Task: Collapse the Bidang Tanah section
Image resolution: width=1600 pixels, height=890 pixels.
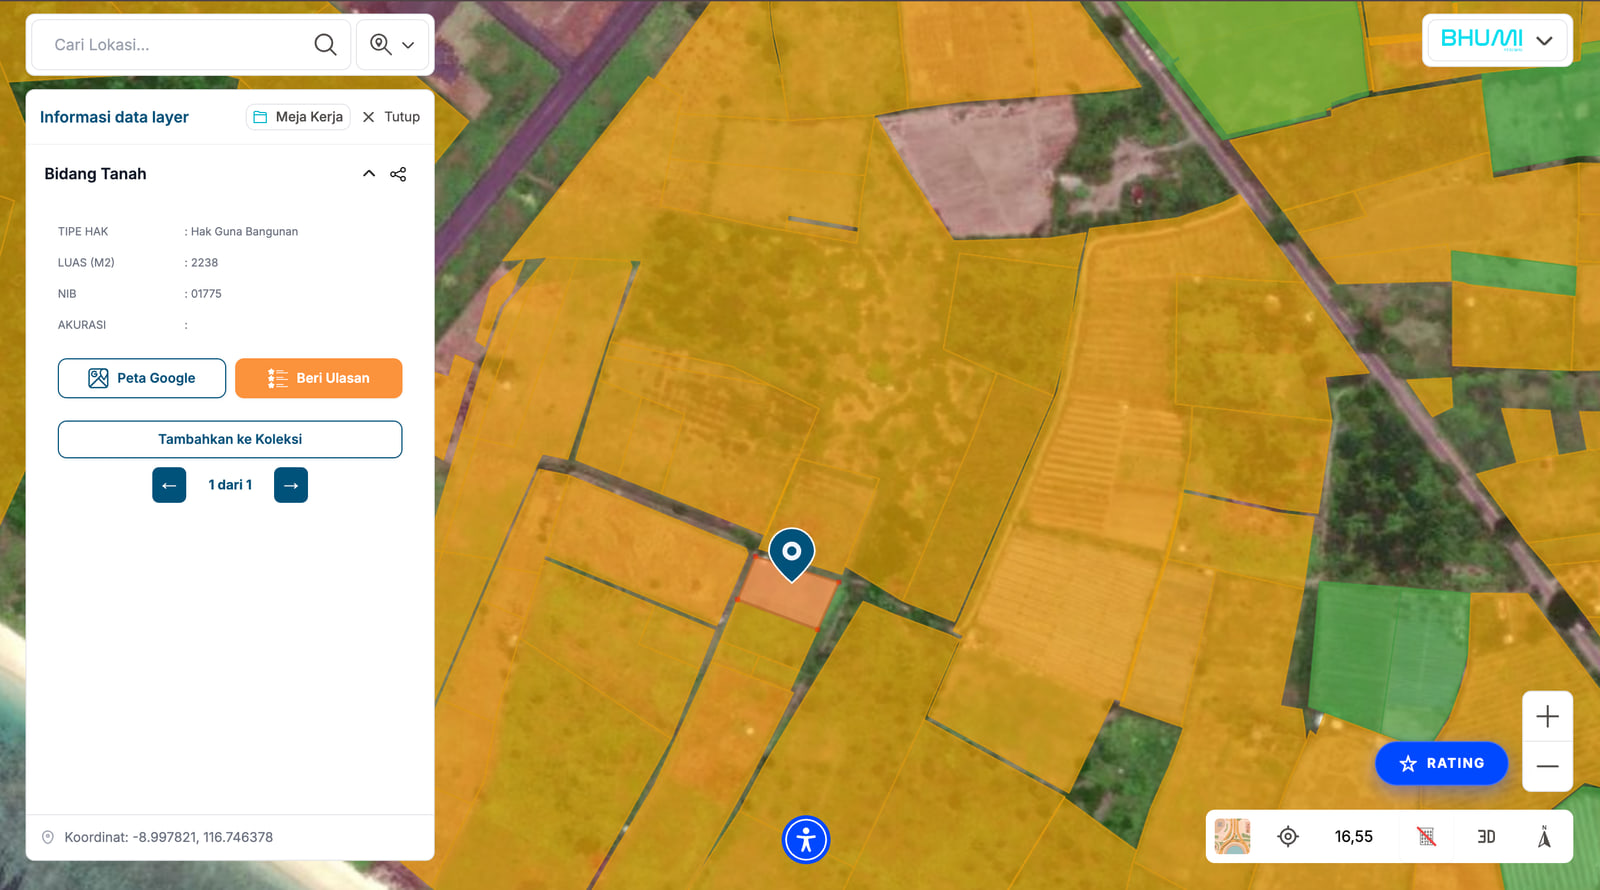Action: pyautogui.click(x=369, y=174)
